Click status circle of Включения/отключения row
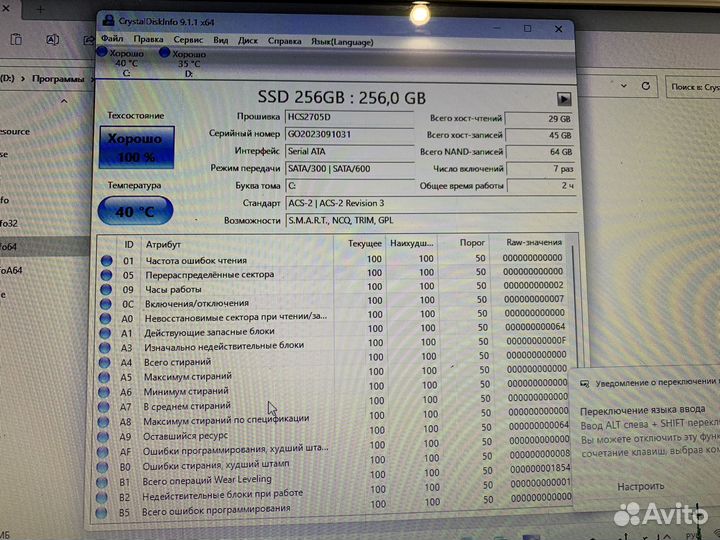Screen dimensions: 720x540 pos(106,304)
